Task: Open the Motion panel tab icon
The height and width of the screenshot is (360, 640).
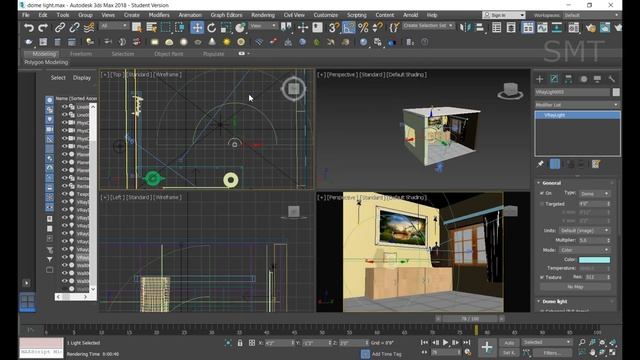Action: 584,79
